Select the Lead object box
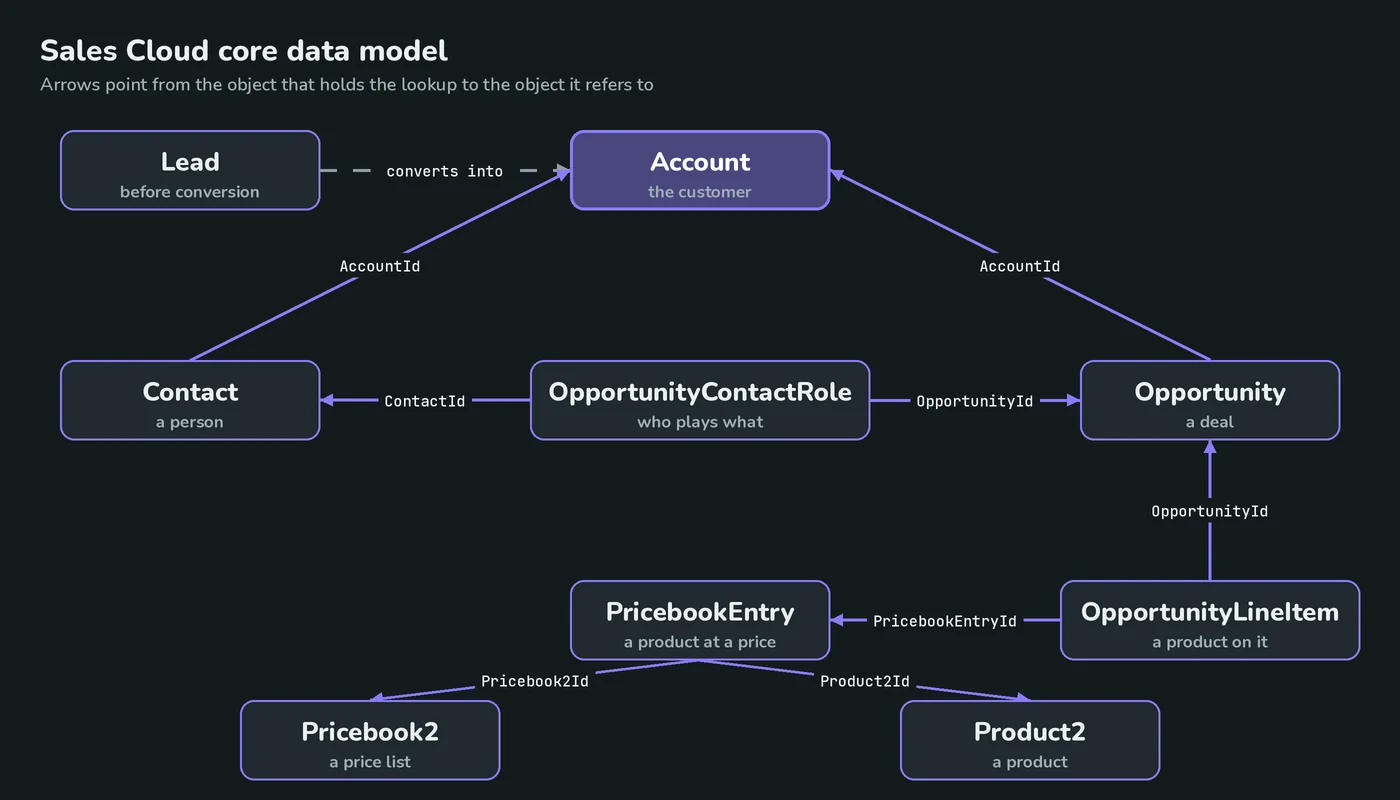 pyautogui.click(x=190, y=170)
